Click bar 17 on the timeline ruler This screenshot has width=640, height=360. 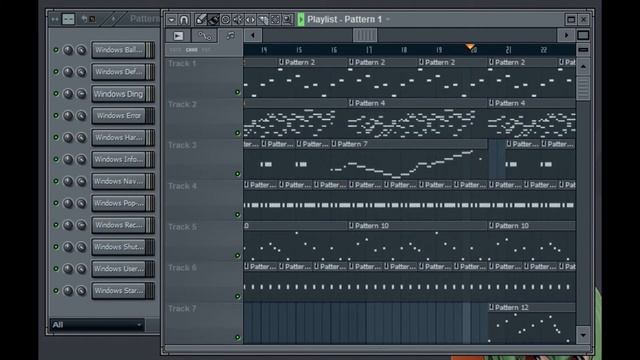pyautogui.click(x=369, y=50)
